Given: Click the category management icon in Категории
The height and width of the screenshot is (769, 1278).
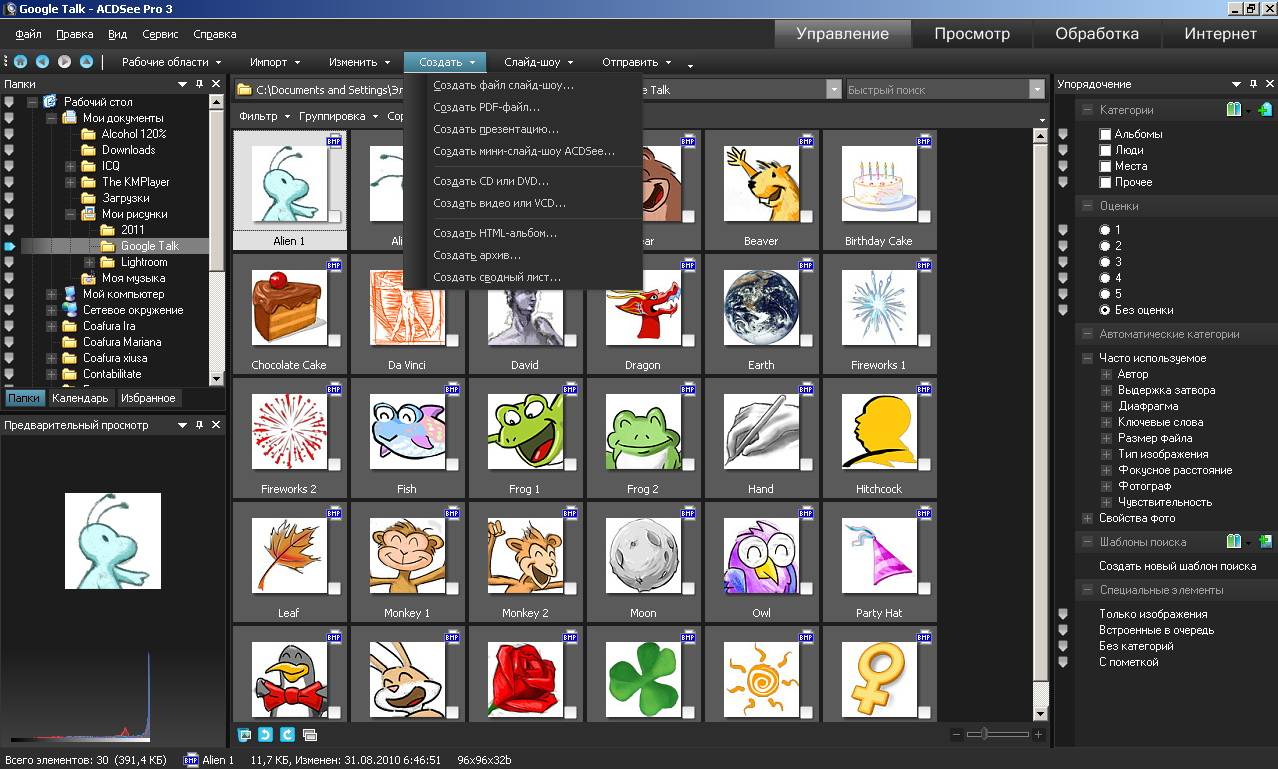Looking at the screenshot, I should tap(1234, 110).
